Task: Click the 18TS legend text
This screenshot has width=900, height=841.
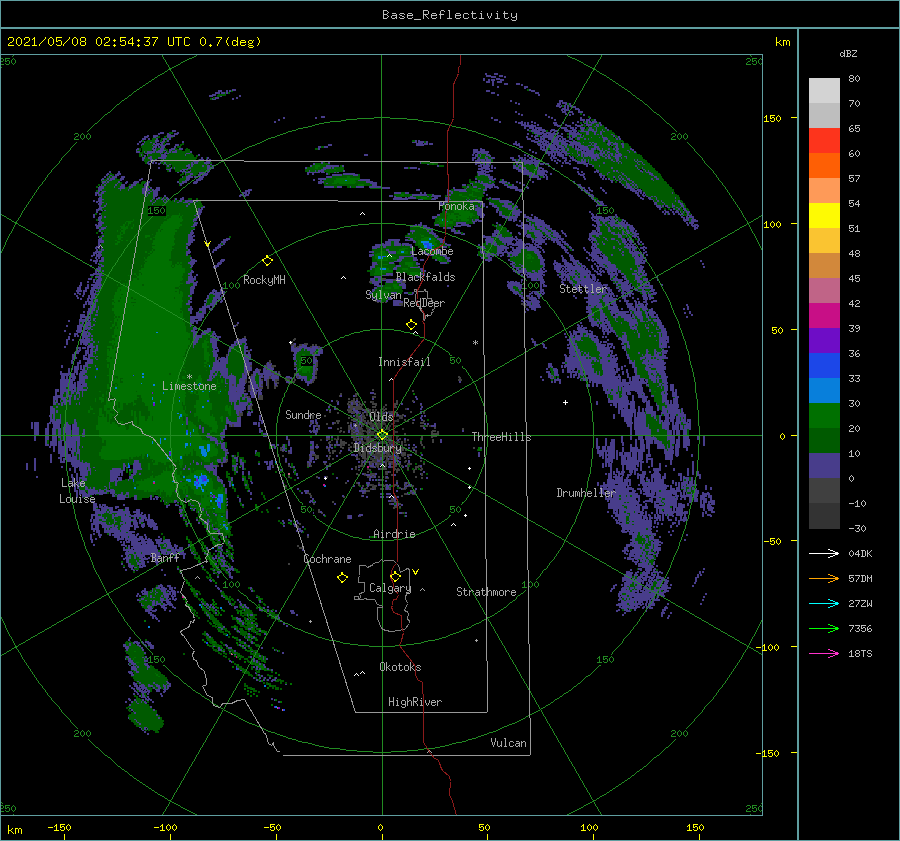Action: pos(860,653)
